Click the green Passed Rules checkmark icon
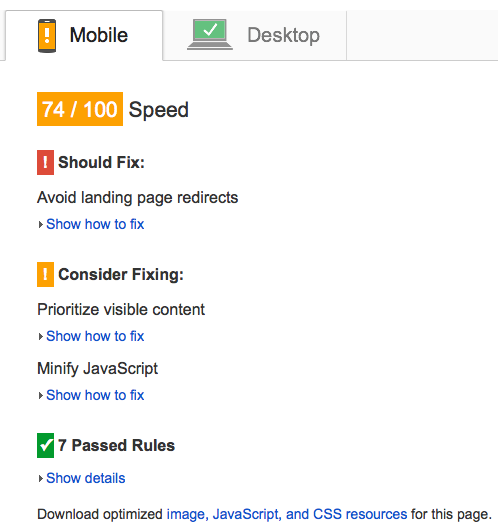 pos(45,445)
